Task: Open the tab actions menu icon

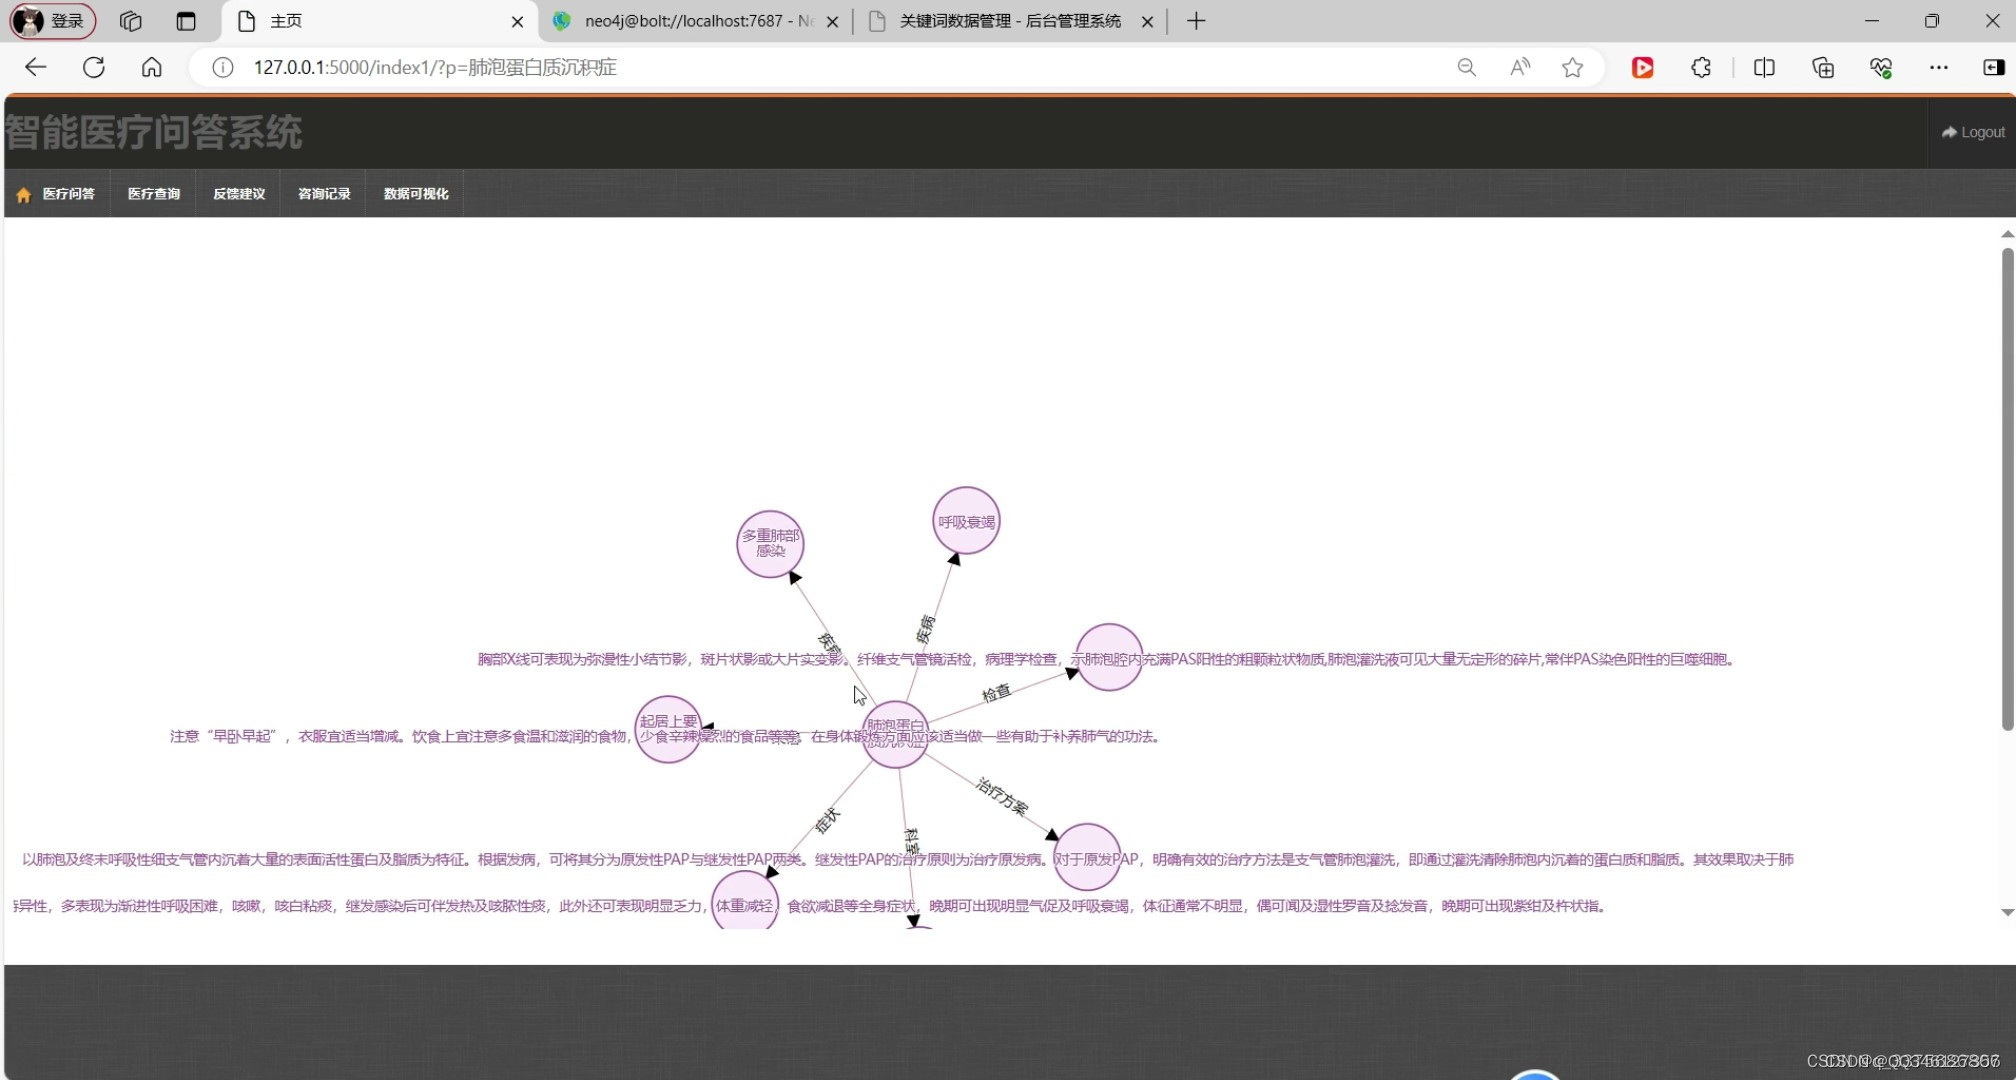Action: click(186, 21)
